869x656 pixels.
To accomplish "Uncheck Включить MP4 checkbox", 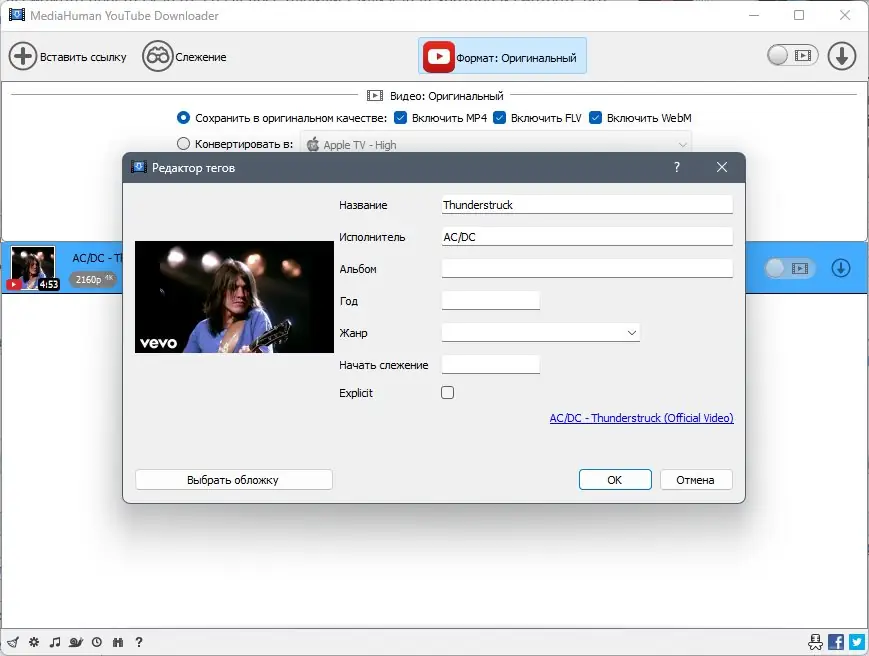I will click(x=400, y=118).
